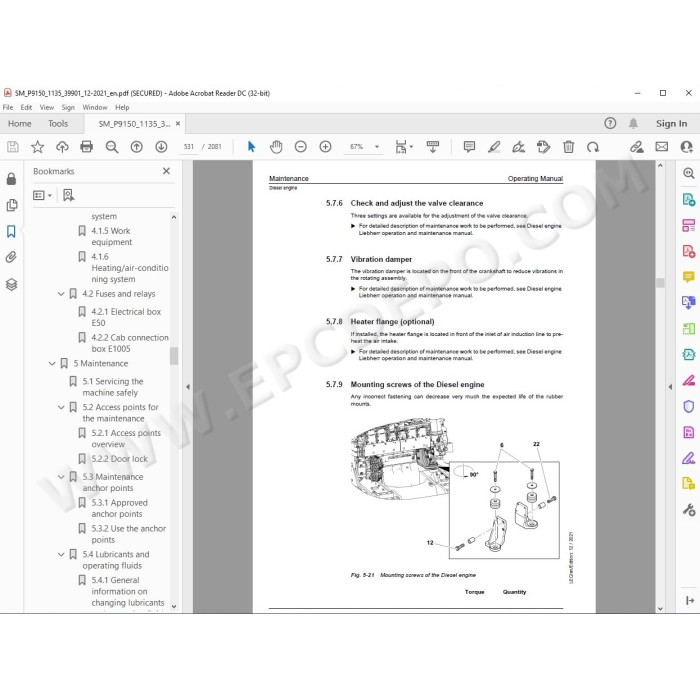Open the find text magnifier icon
The image size is (700, 700).
point(112,147)
